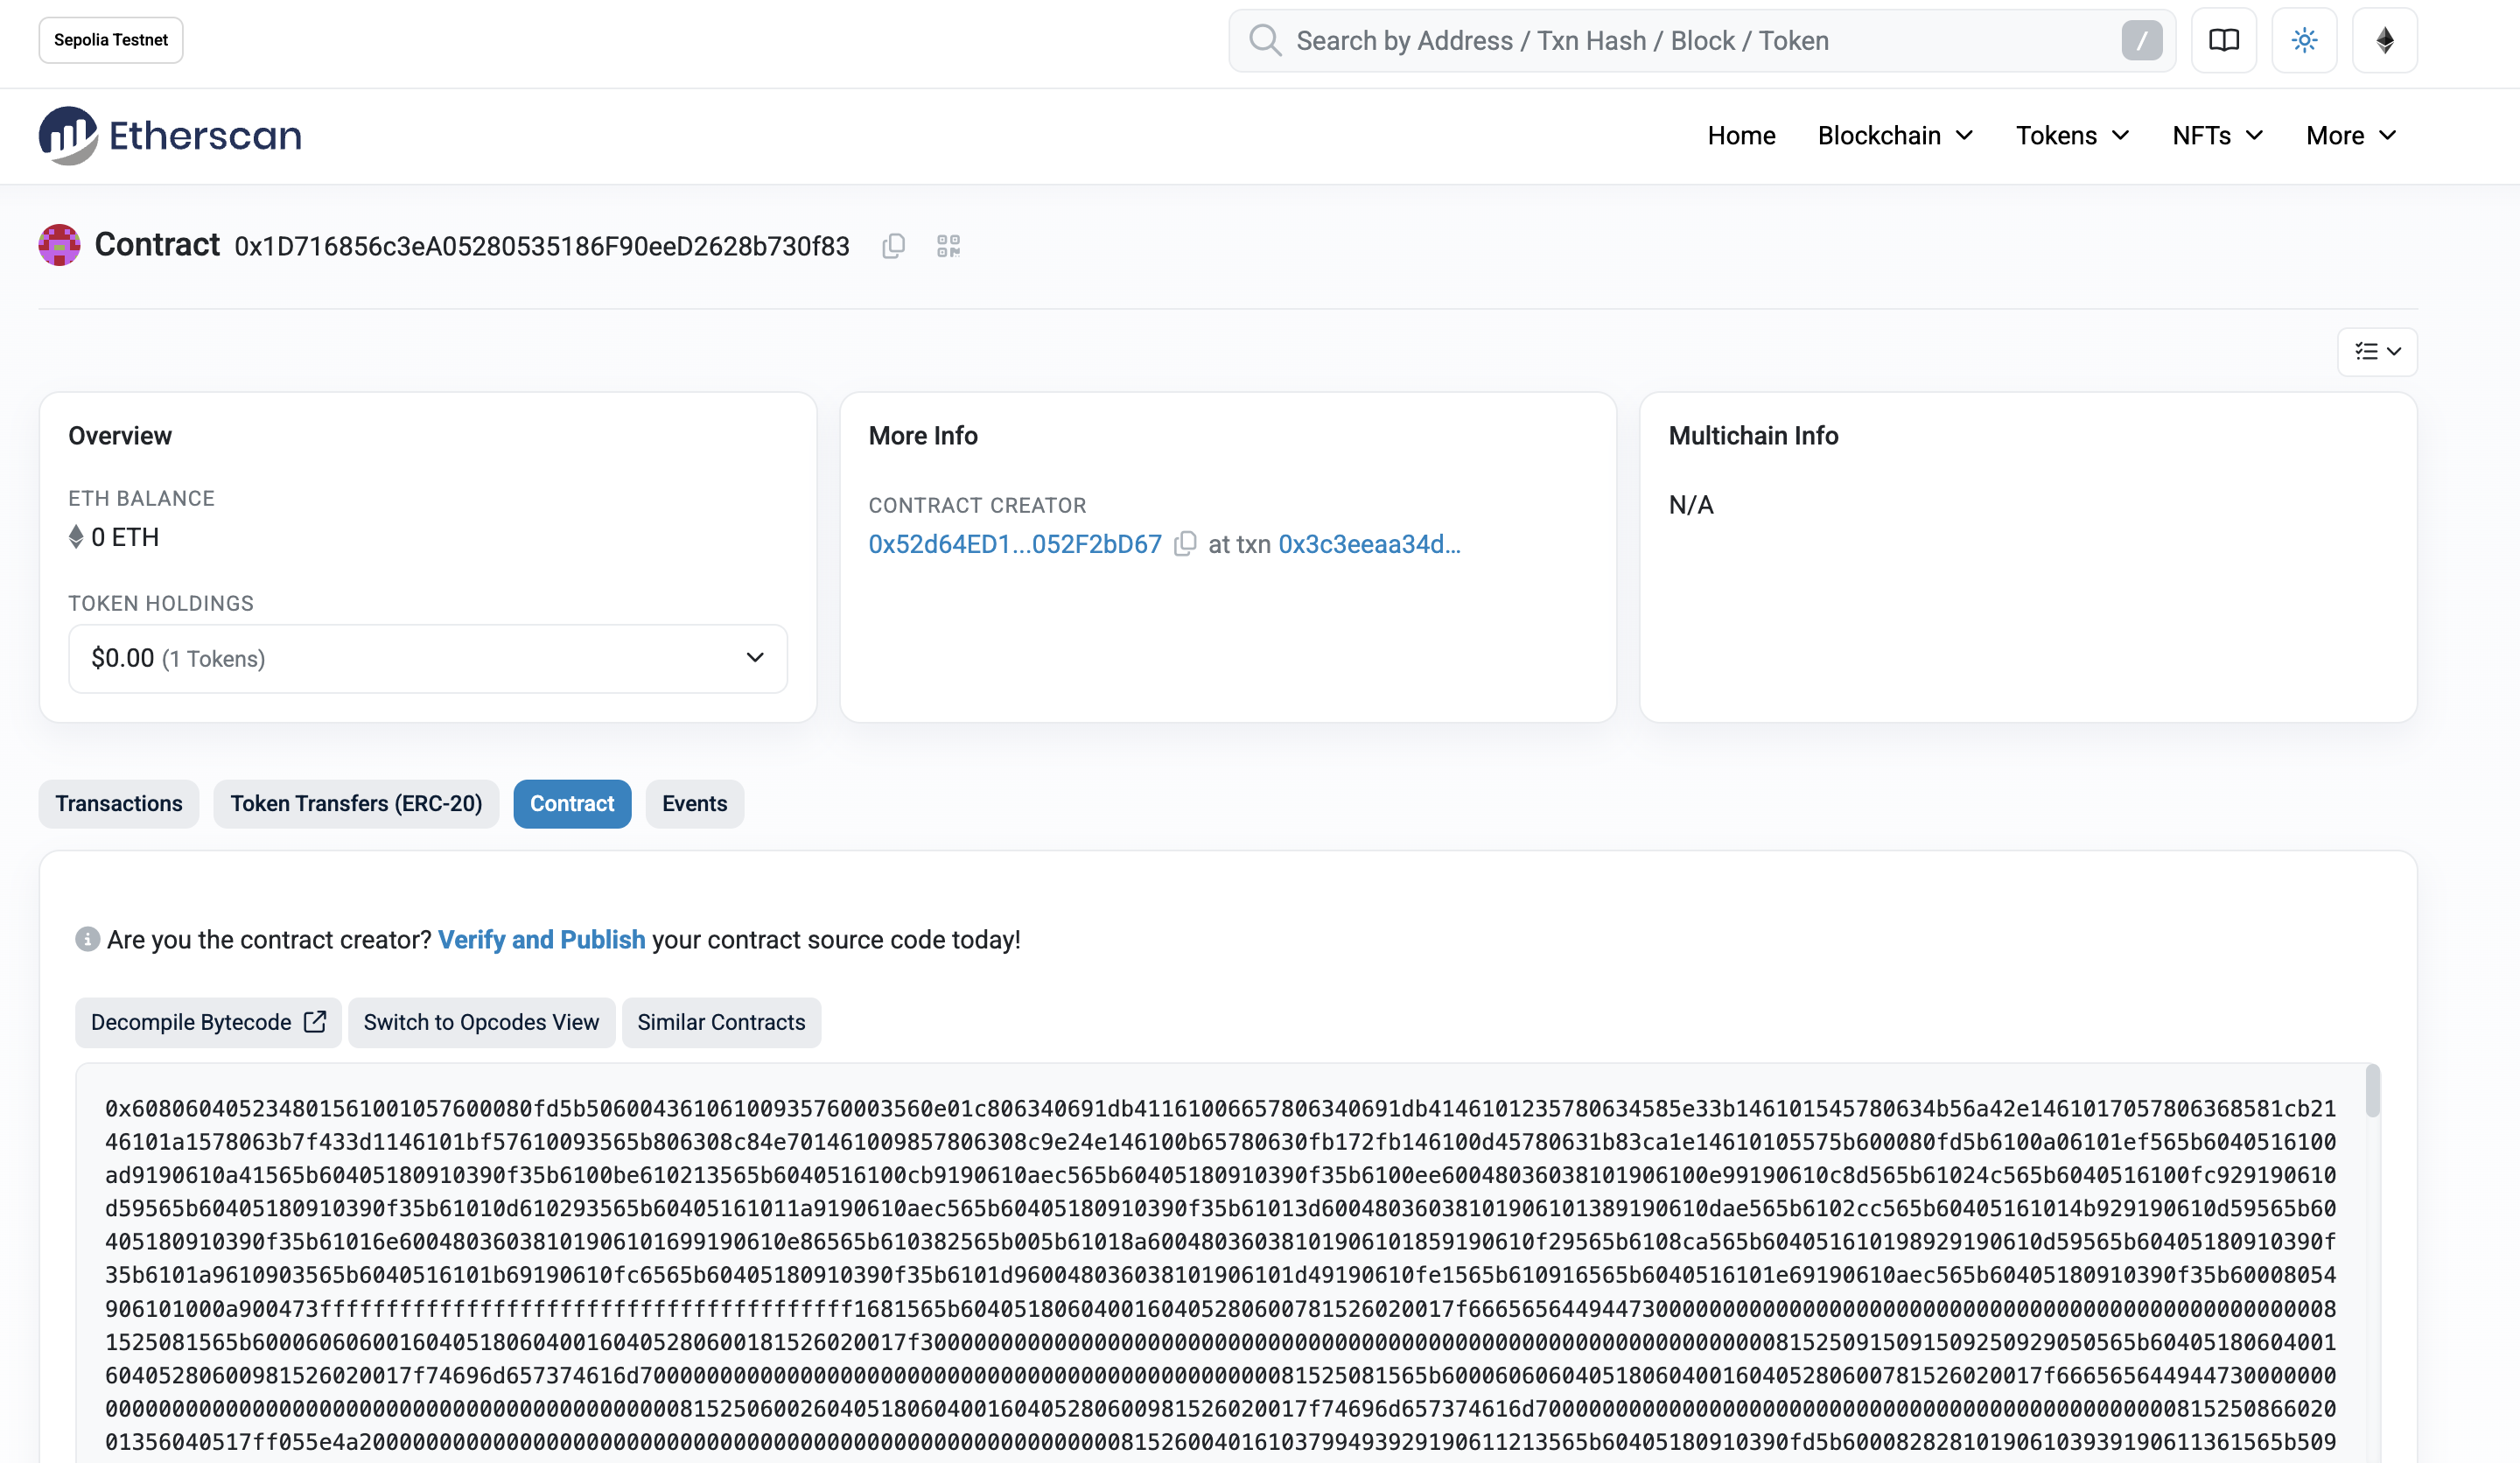2520x1463 pixels.
Task: Expand the Tokens navigation menu
Action: (x=2072, y=136)
